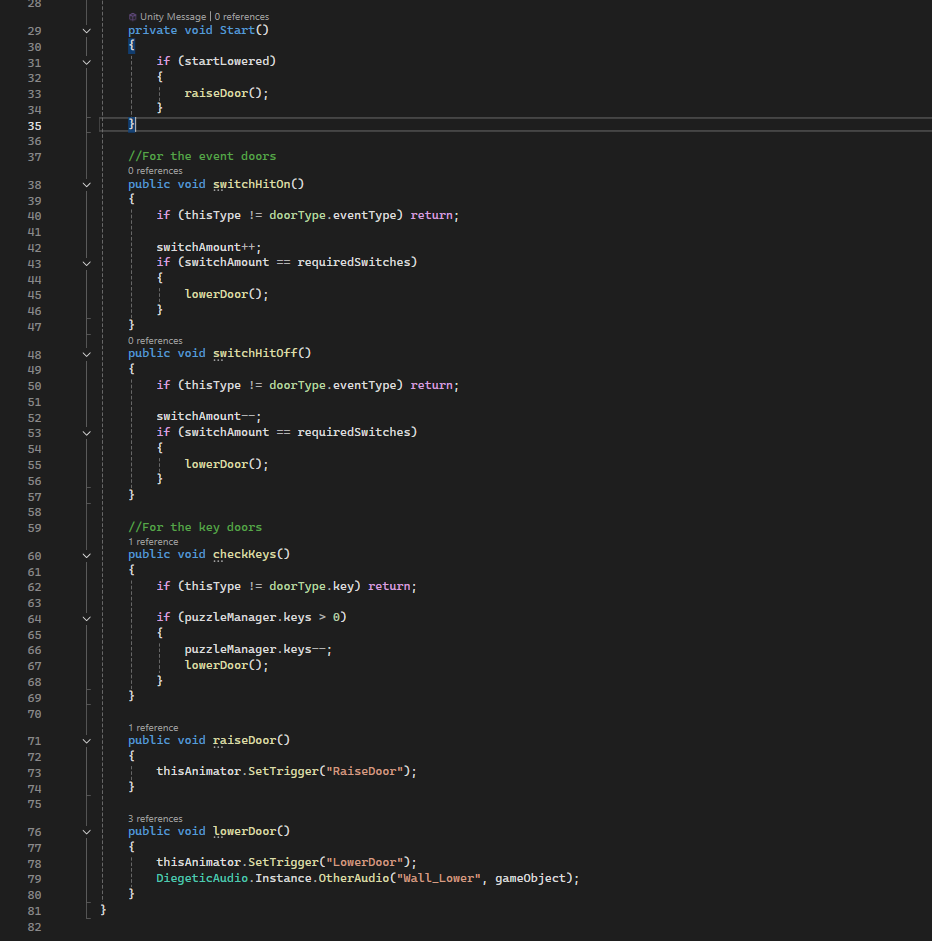Image resolution: width=932 pixels, height=941 pixels.
Task: Click line number 35 in the gutter
Action: tap(35, 125)
